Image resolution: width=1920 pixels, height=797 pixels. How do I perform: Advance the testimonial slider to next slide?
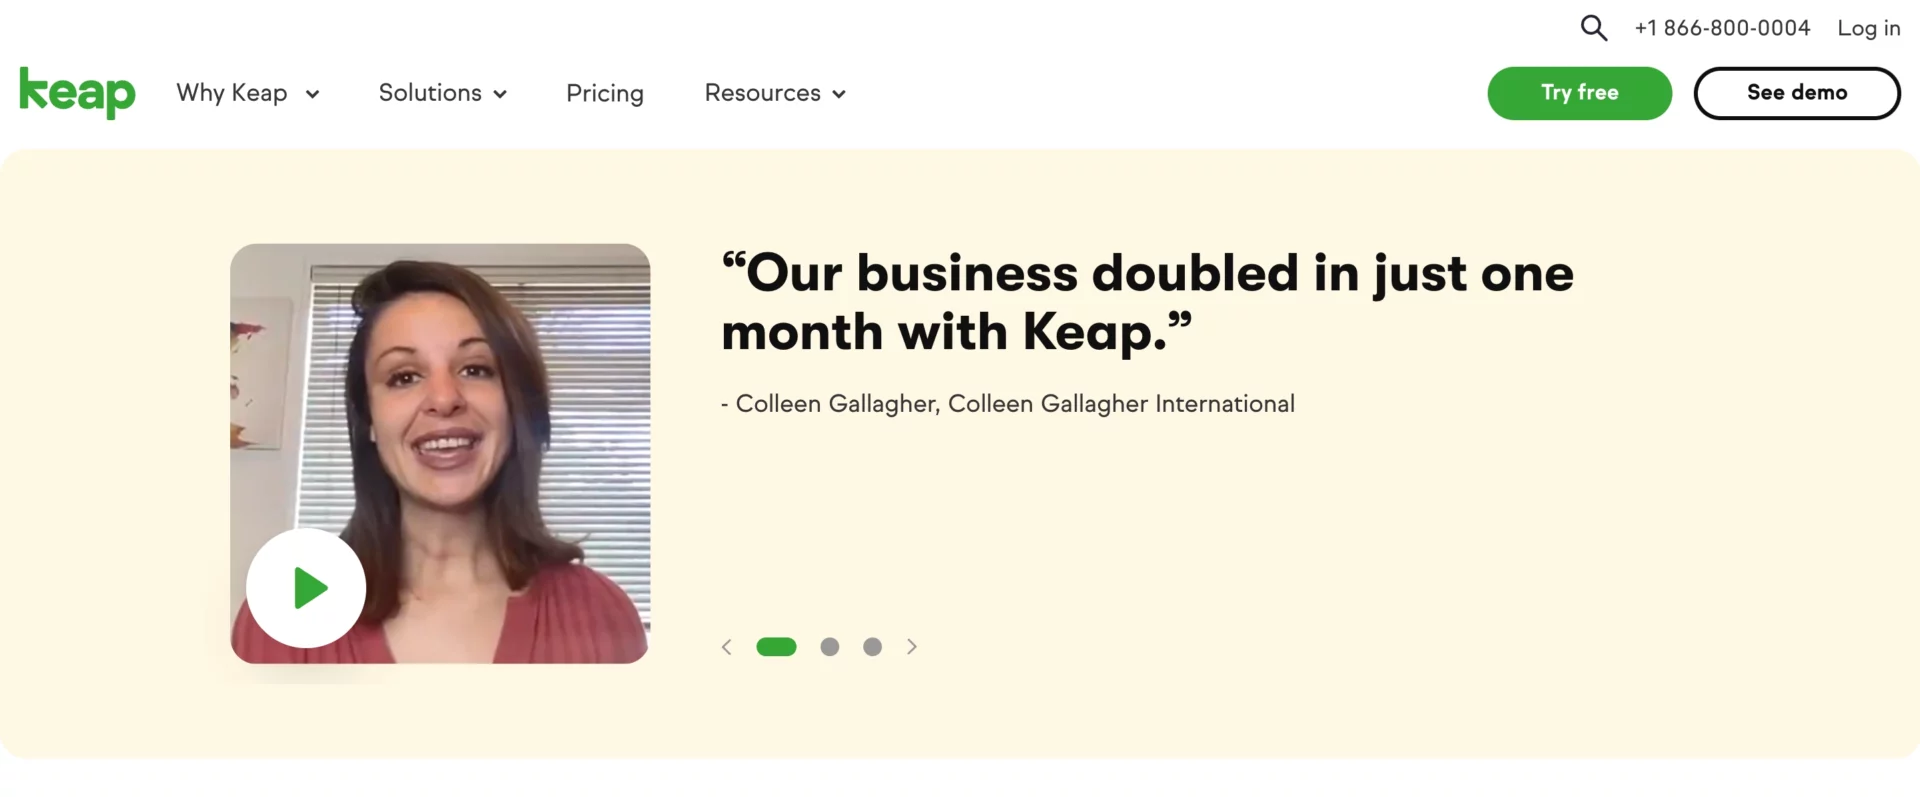tap(912, 647)
